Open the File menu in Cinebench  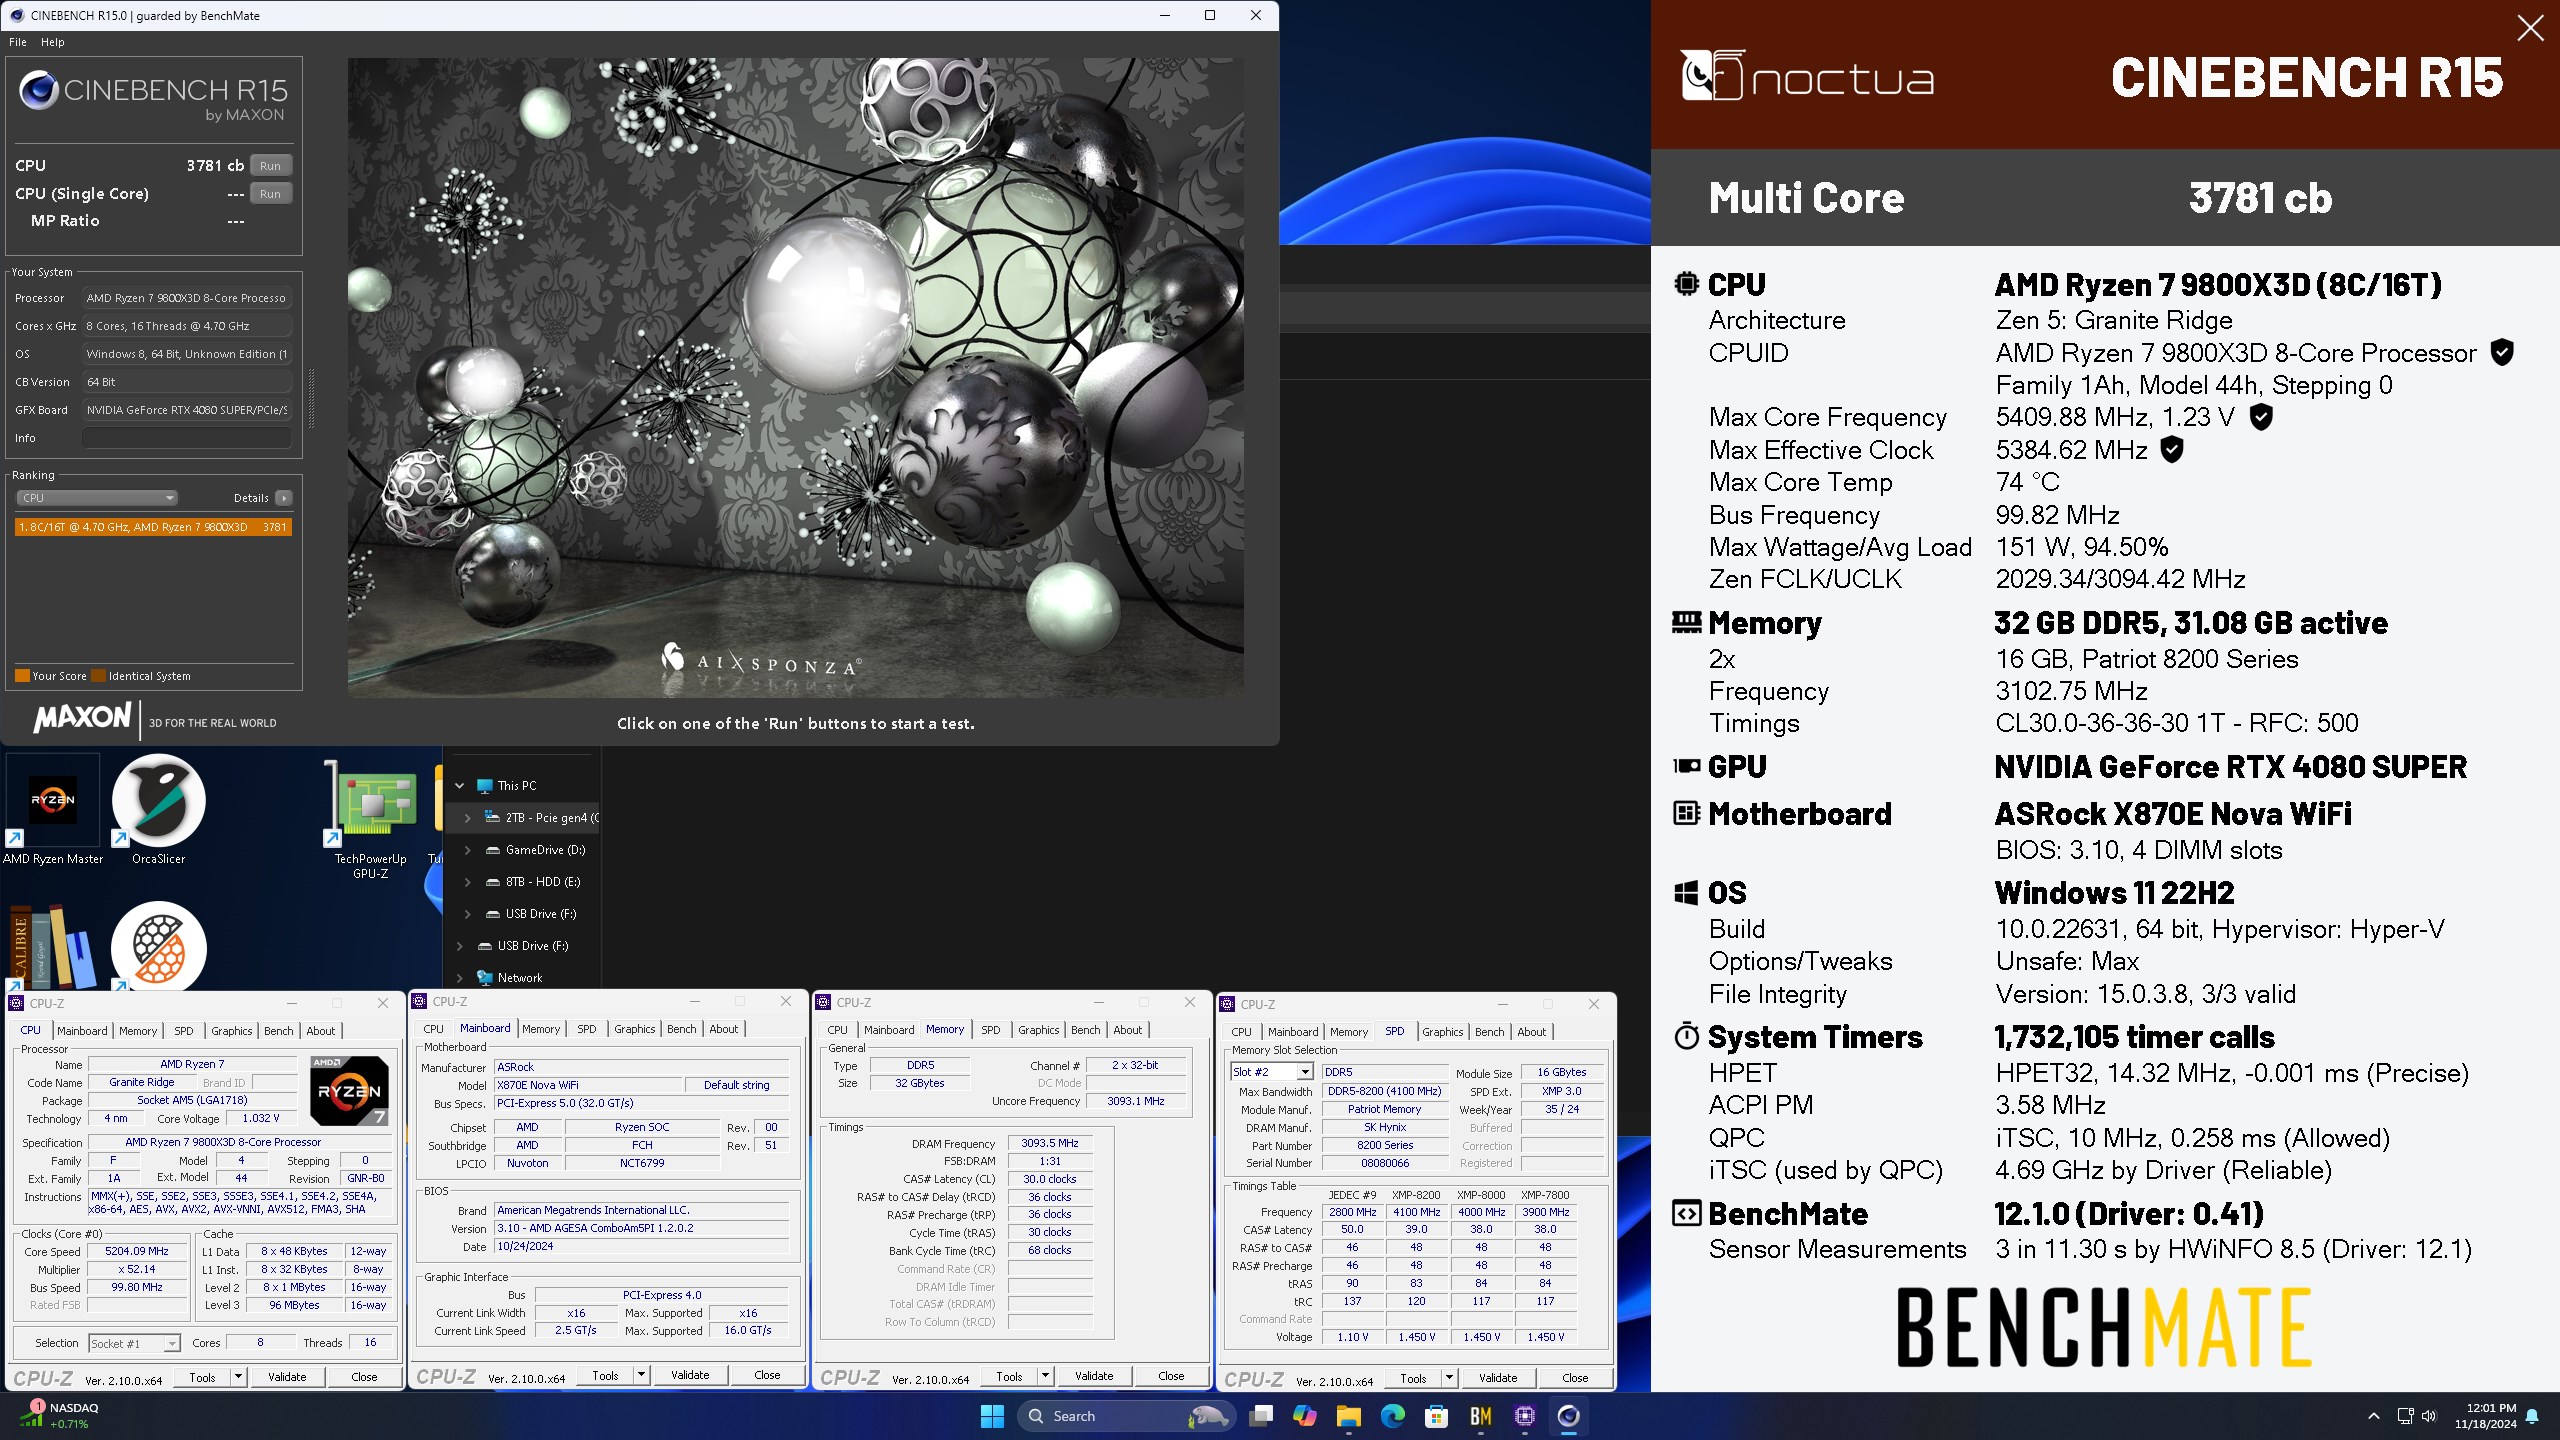click(18, 42)
